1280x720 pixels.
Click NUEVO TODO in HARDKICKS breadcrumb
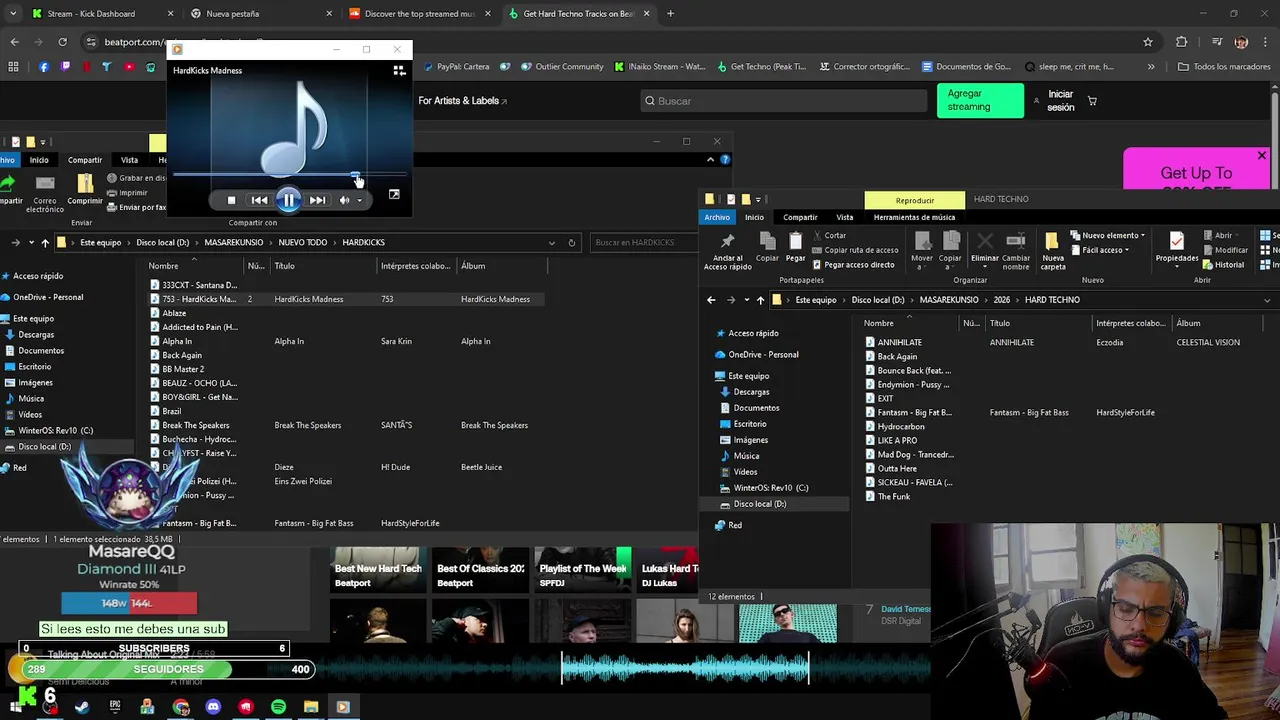click(302, 242)
